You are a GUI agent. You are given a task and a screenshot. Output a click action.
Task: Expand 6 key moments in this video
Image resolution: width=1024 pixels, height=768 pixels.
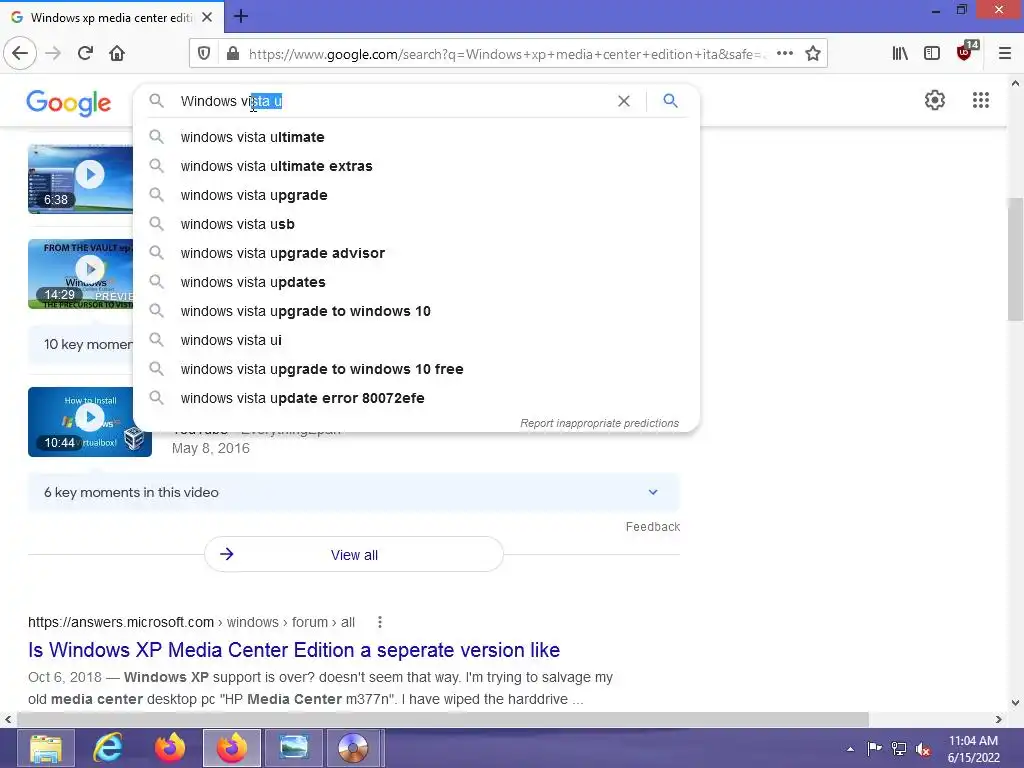click(353, 492)
